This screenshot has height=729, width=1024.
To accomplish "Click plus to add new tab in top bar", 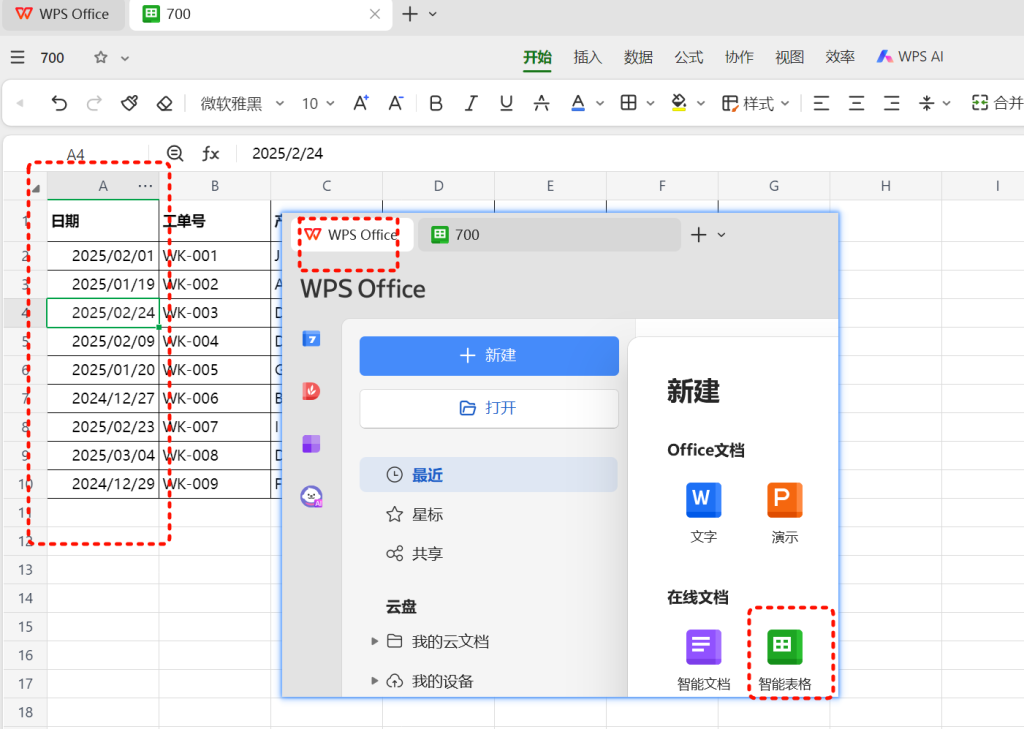I will 409,14.
